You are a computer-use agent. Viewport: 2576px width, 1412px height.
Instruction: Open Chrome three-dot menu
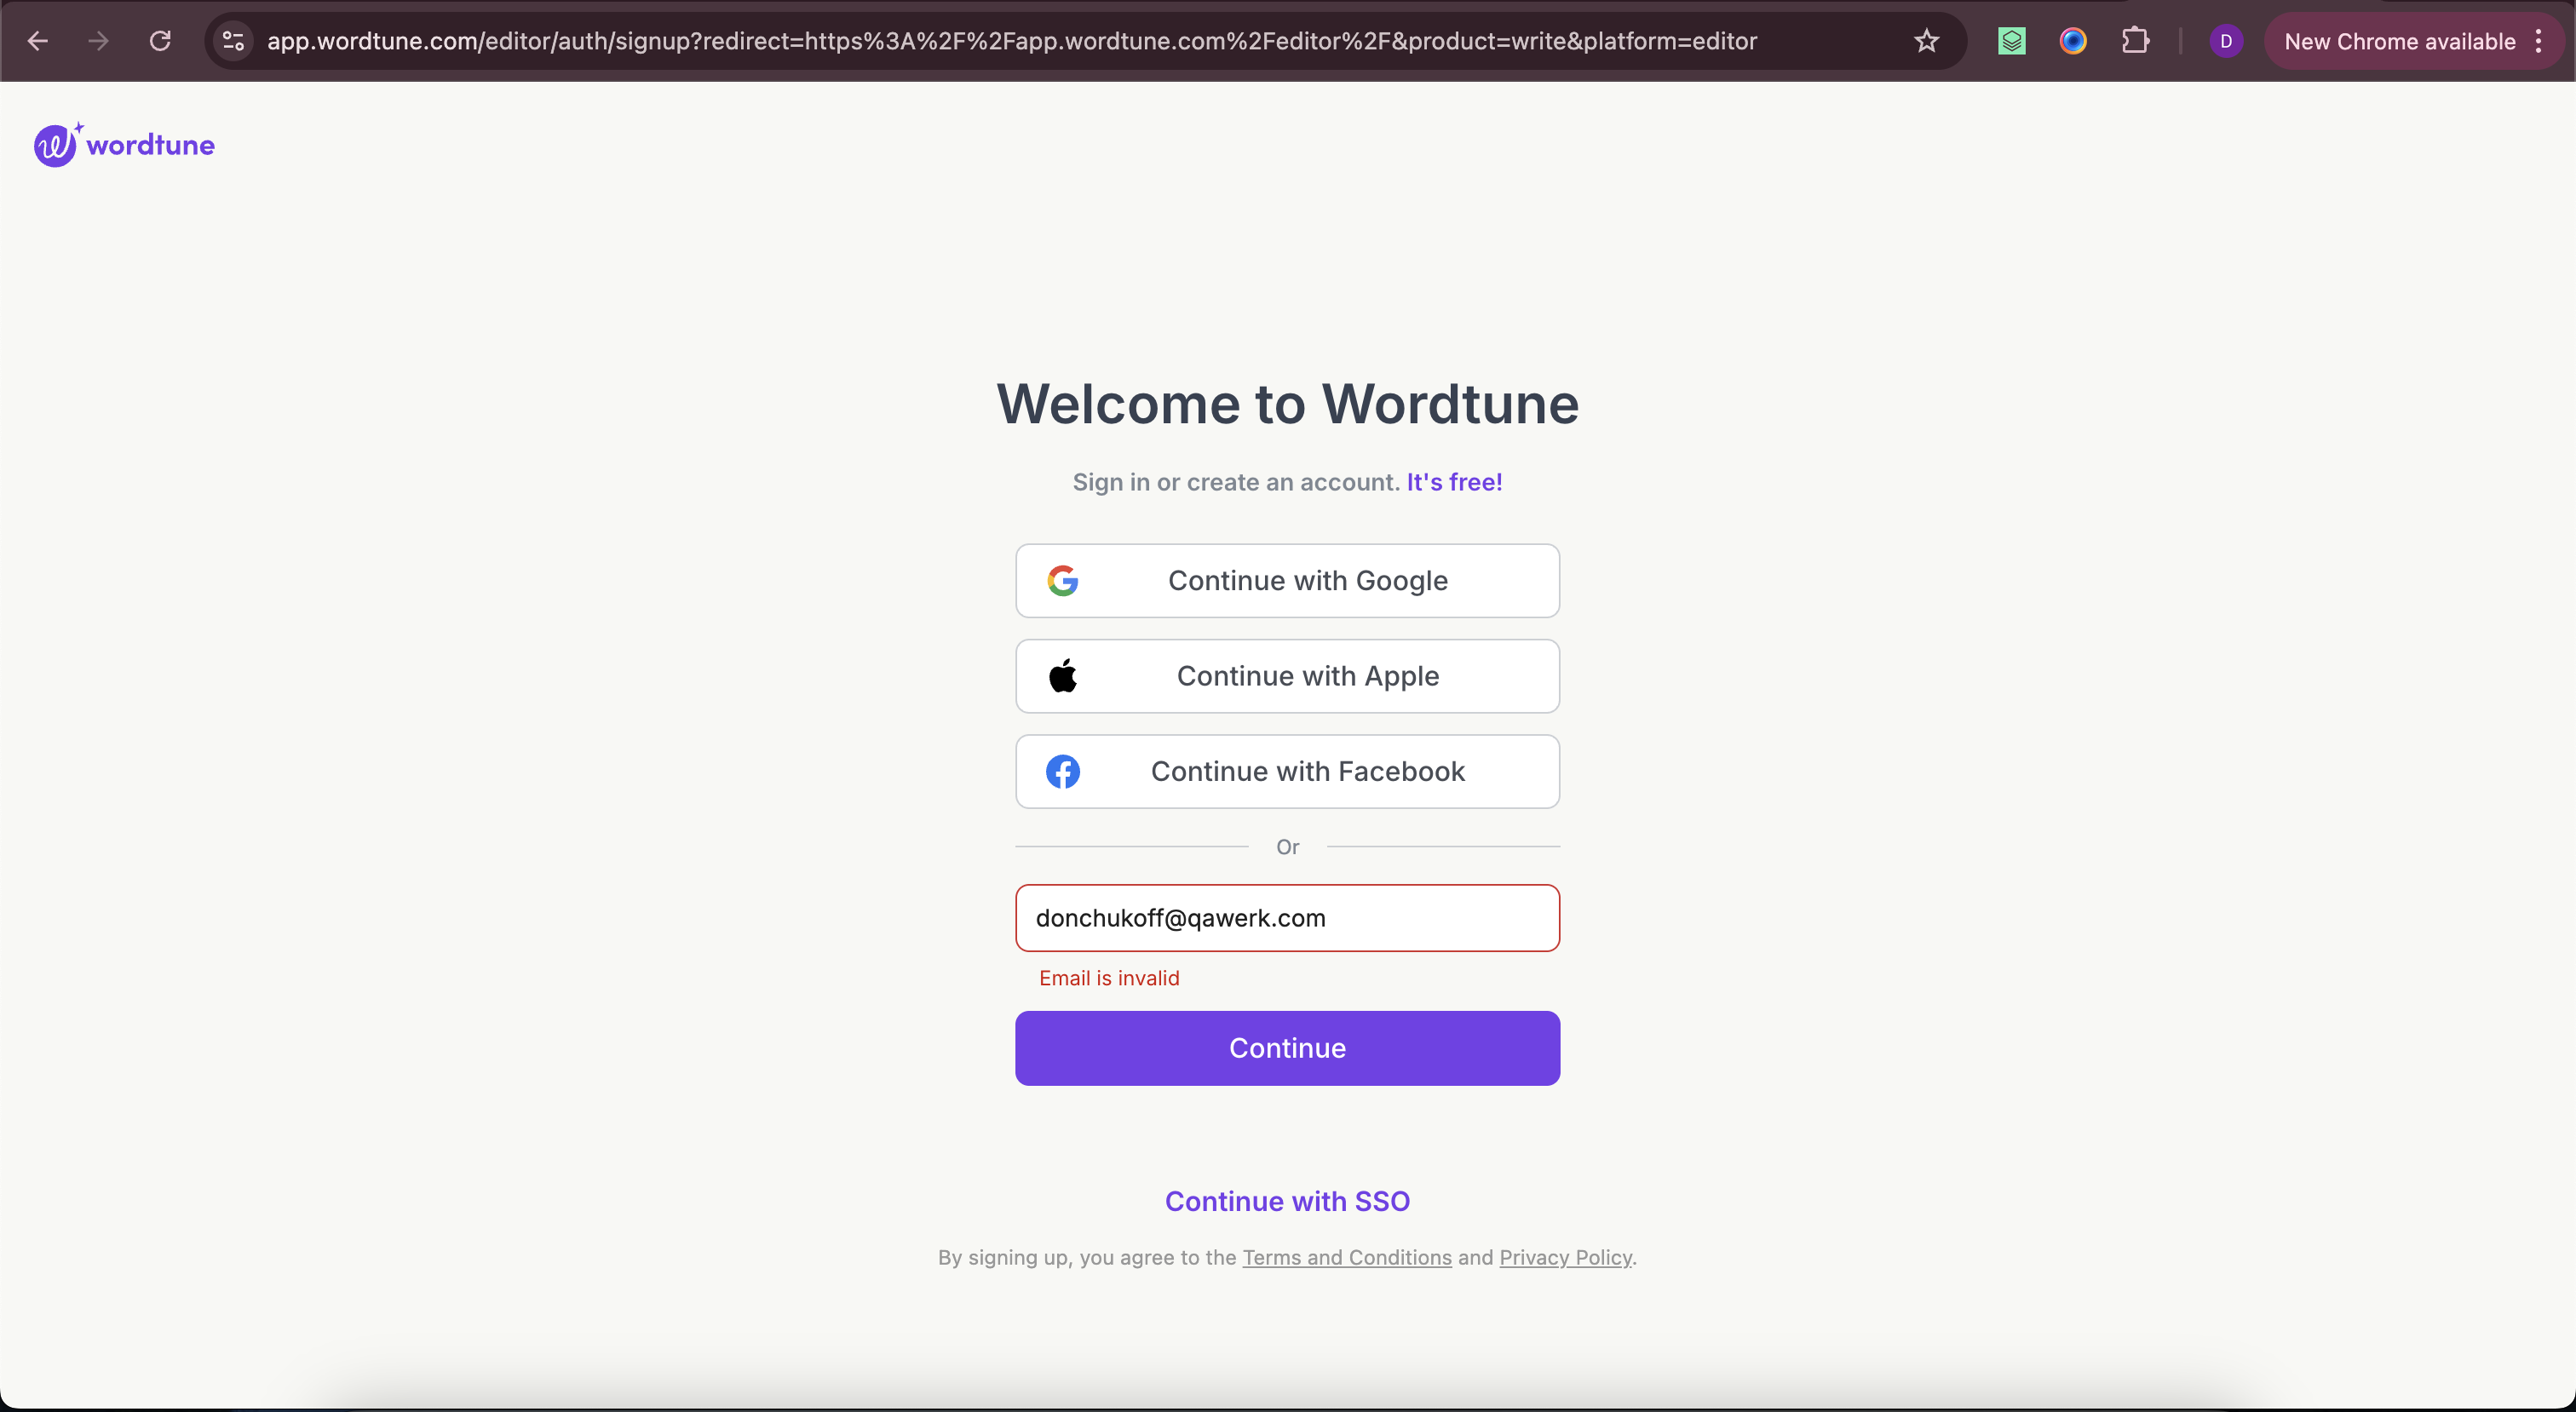2538,41
